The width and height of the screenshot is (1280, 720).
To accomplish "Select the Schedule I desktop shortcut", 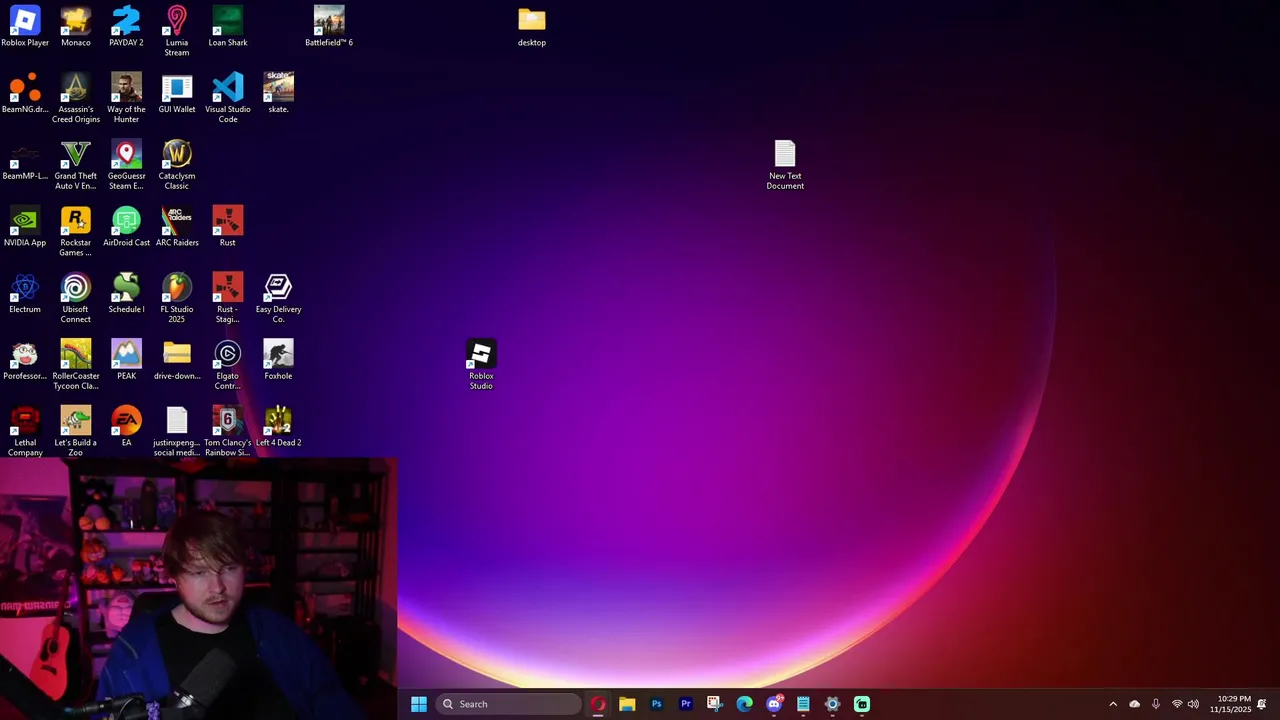I will pos(126,293).
